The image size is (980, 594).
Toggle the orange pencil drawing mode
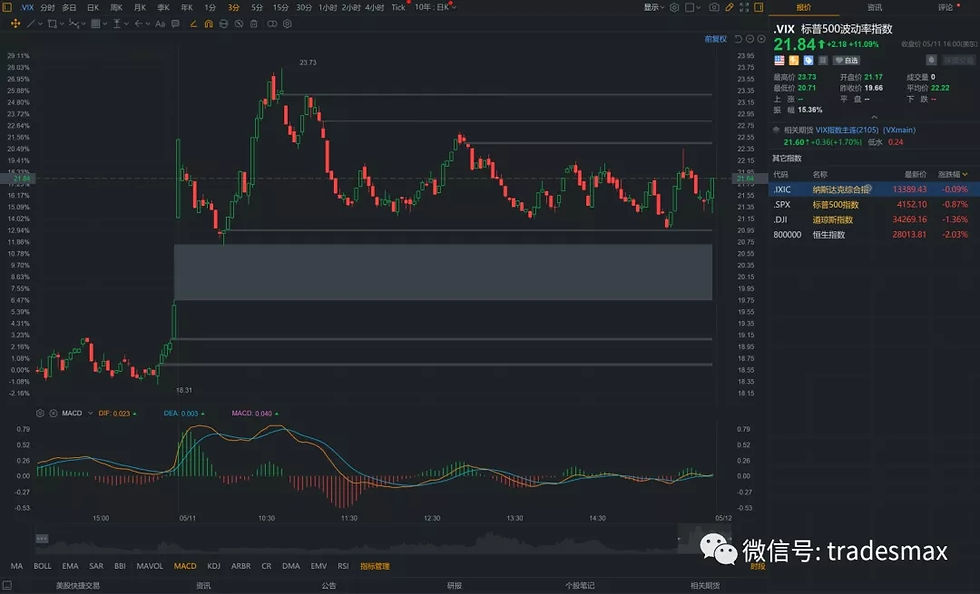(729, 8)
